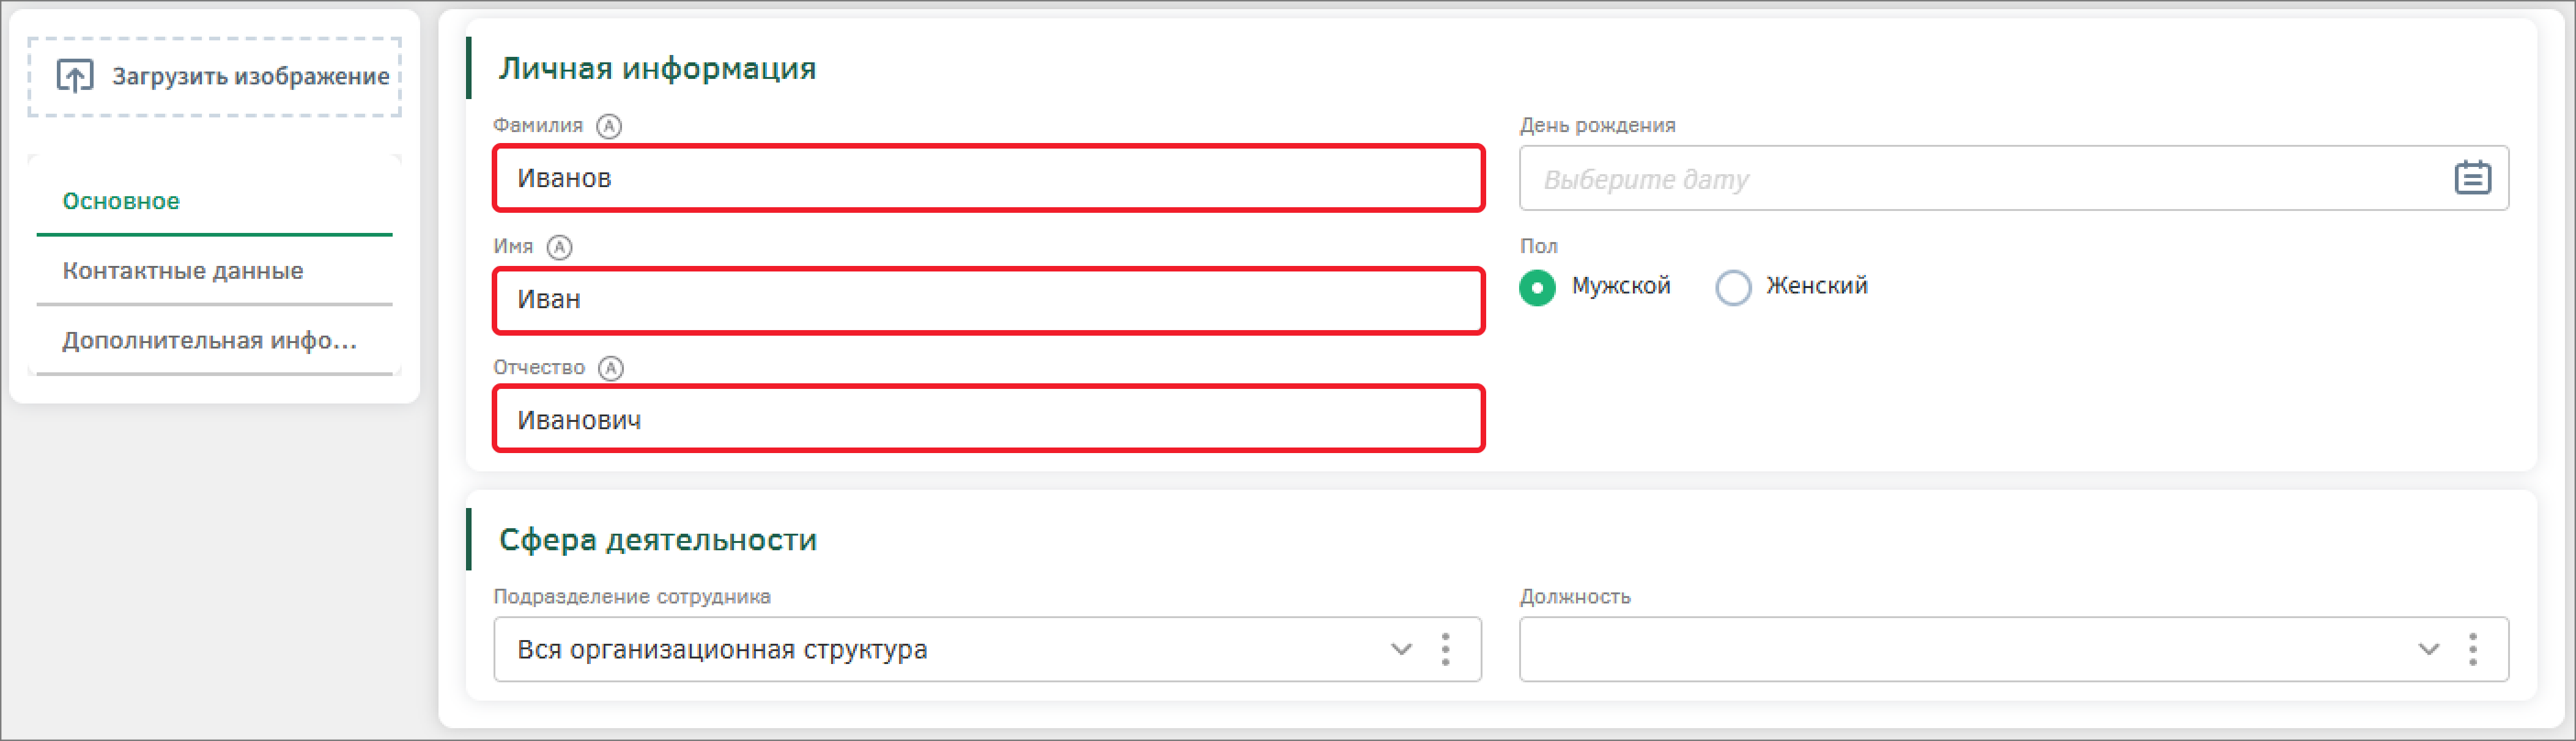2576x741 pixels.
Task: Click the Фамилия field containing Иванов
Action: (988, 178)
